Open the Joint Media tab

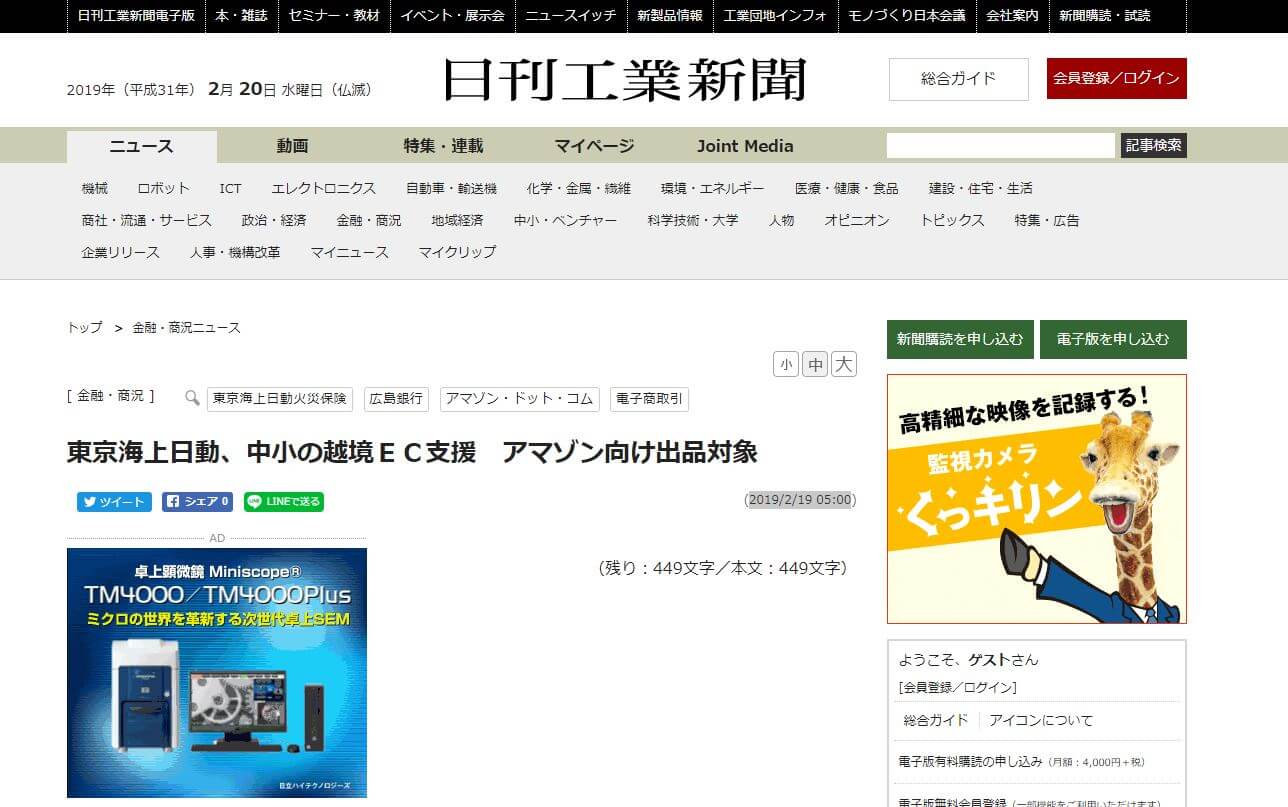click(x=745, y=146)
